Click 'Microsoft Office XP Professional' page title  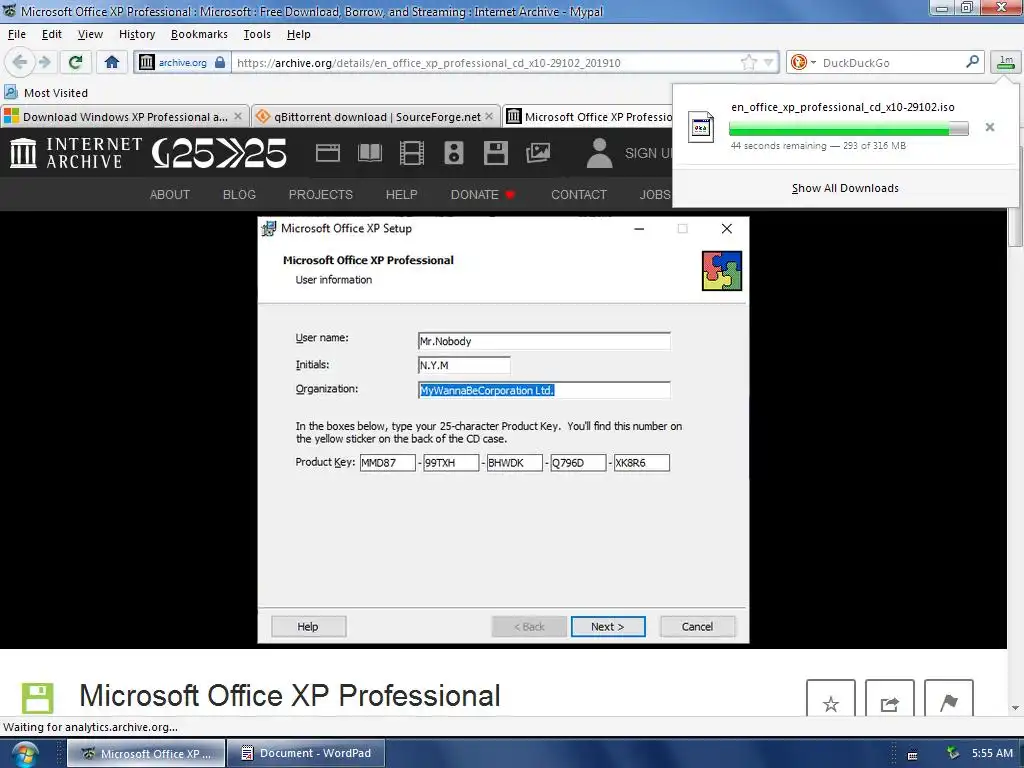(290, 696)
